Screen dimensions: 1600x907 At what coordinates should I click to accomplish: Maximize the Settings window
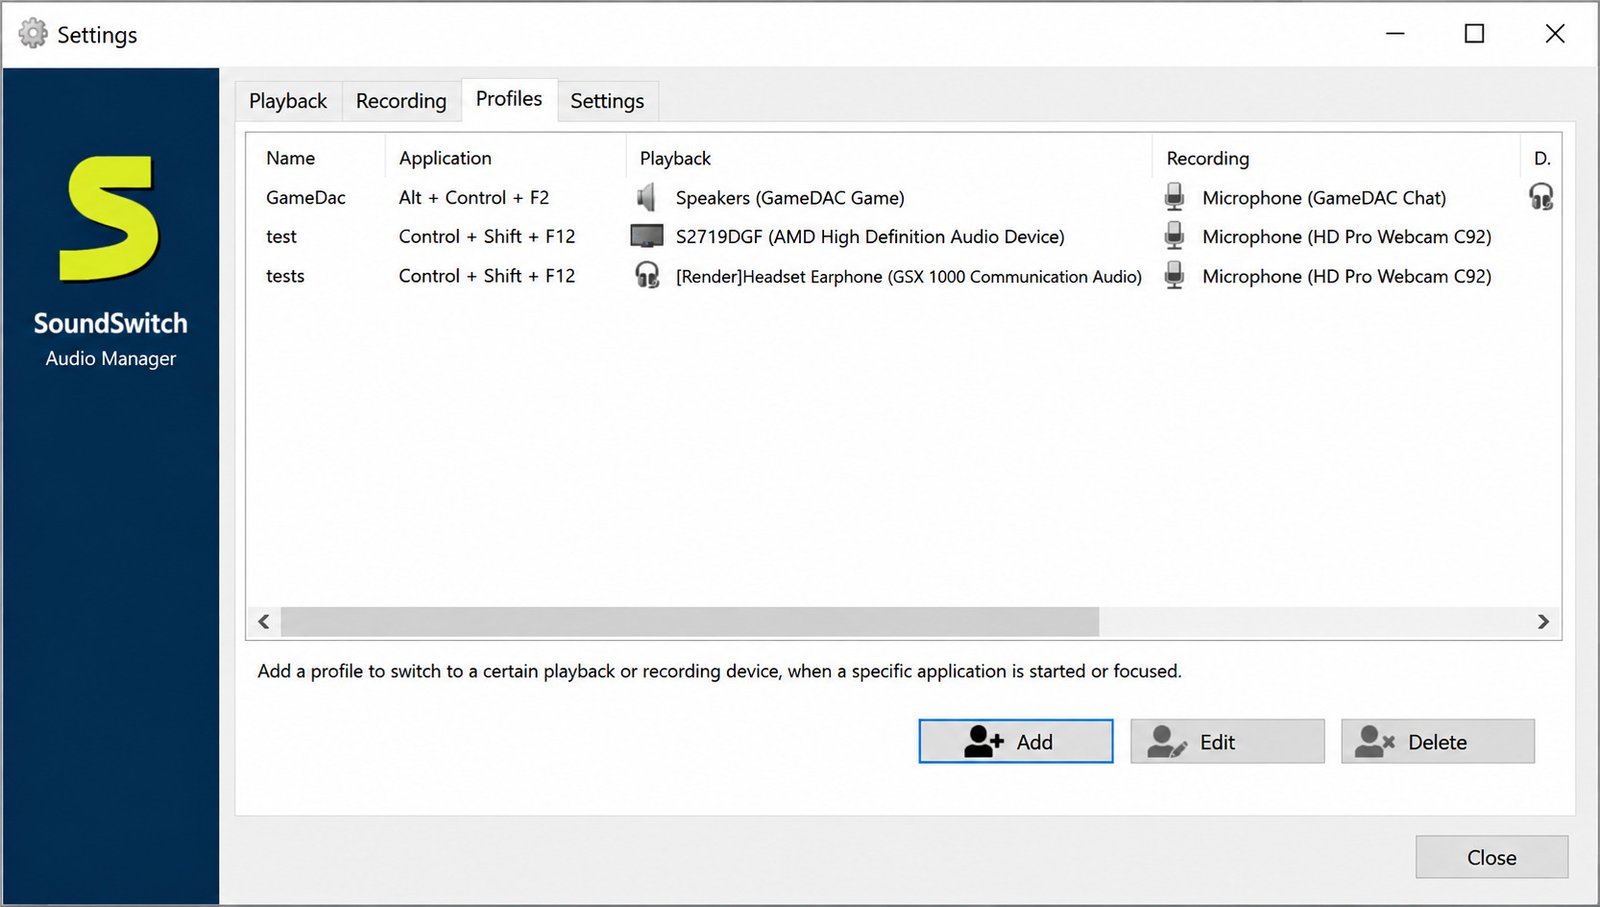click(x=1474, y=34)
